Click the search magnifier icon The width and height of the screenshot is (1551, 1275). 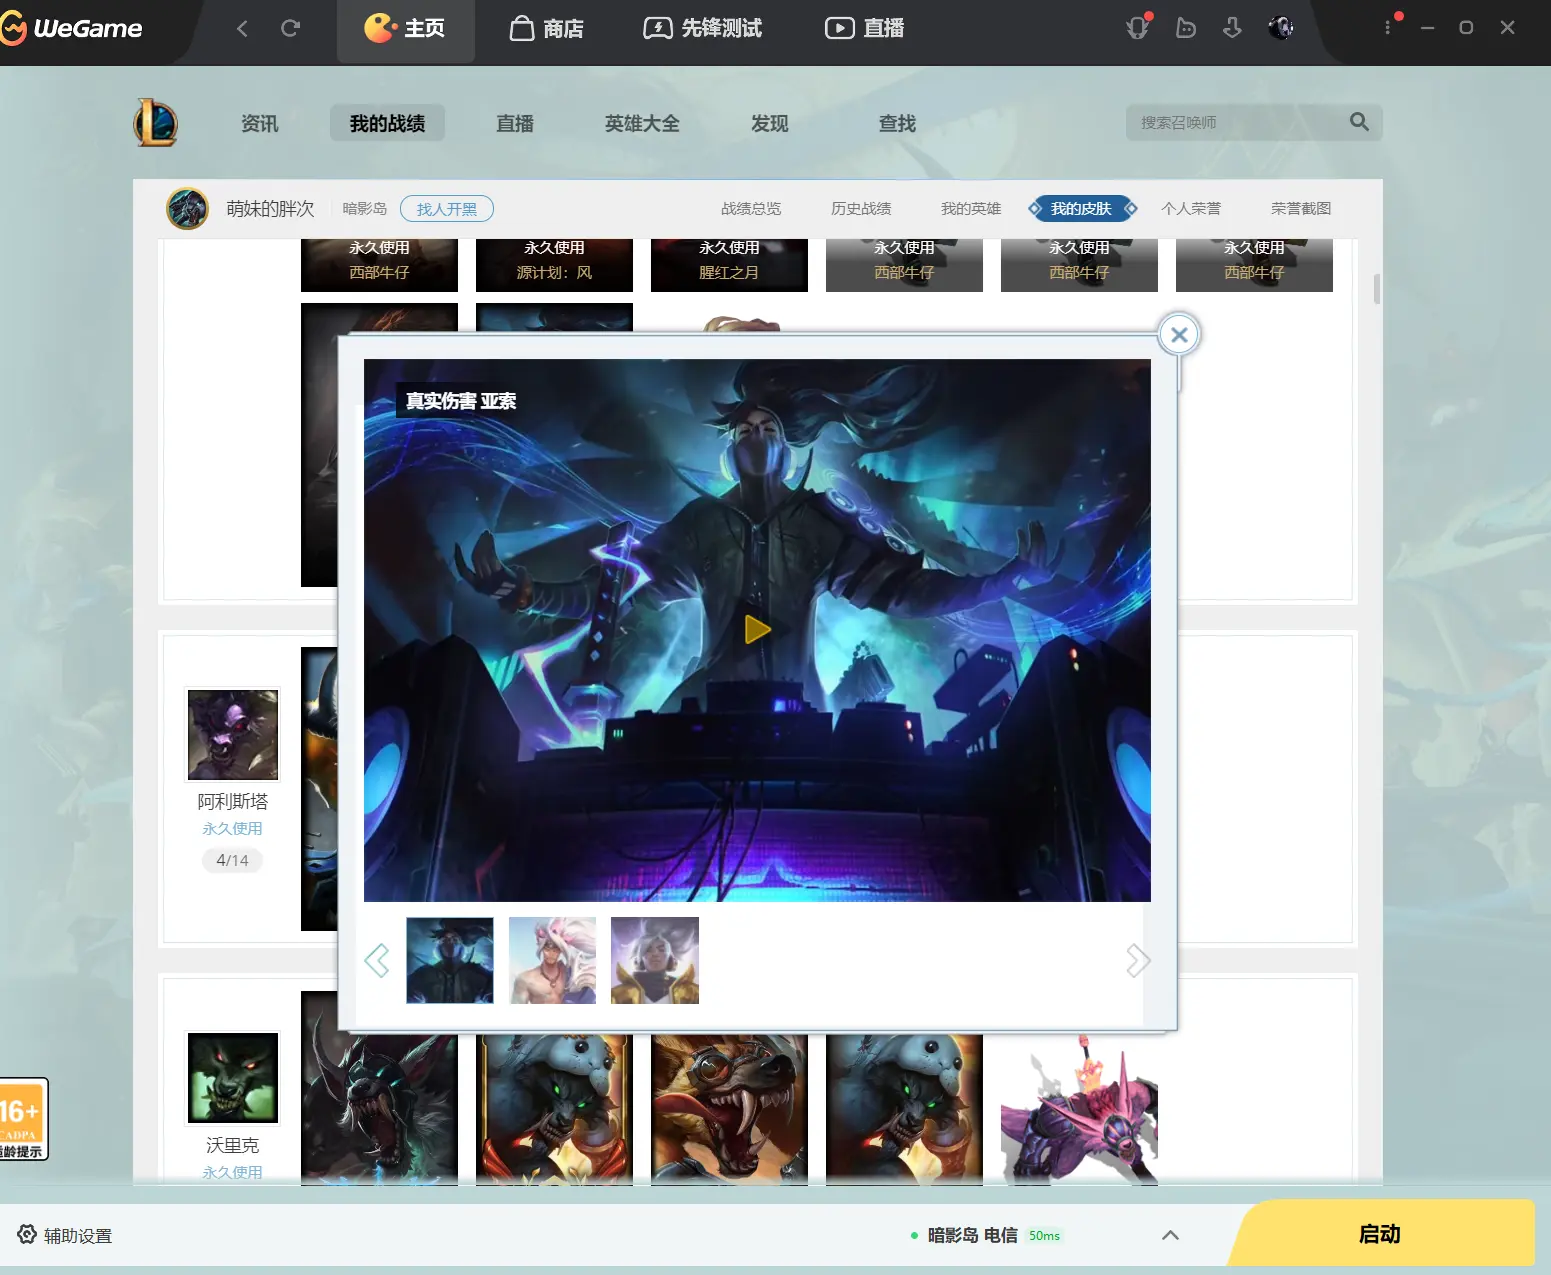click(1359, 122)
